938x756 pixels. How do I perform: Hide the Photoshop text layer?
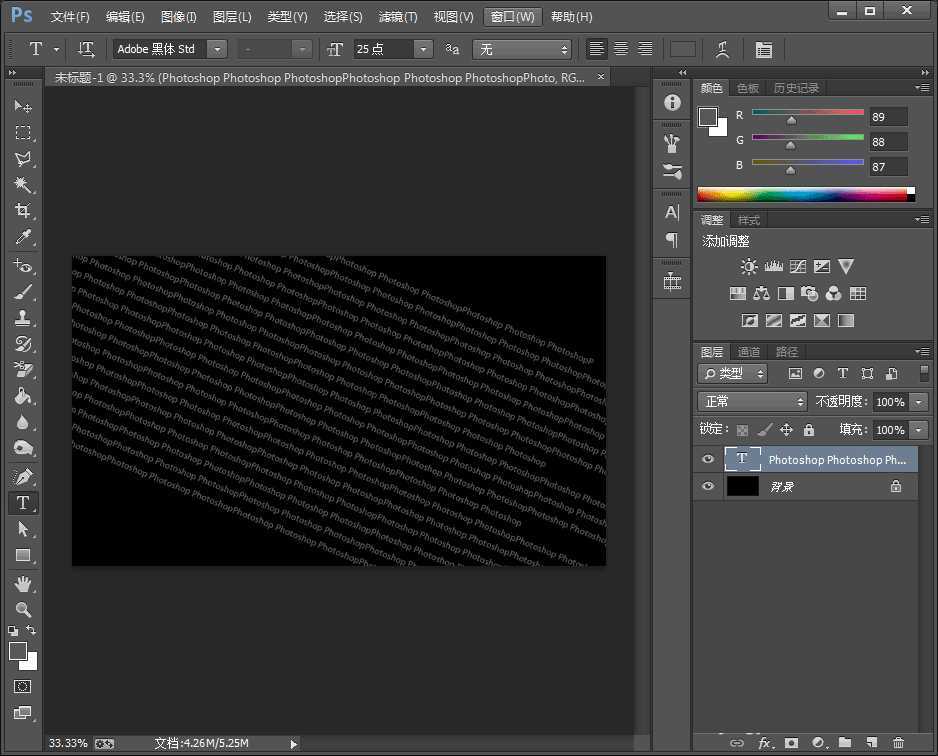click(707, 459)
